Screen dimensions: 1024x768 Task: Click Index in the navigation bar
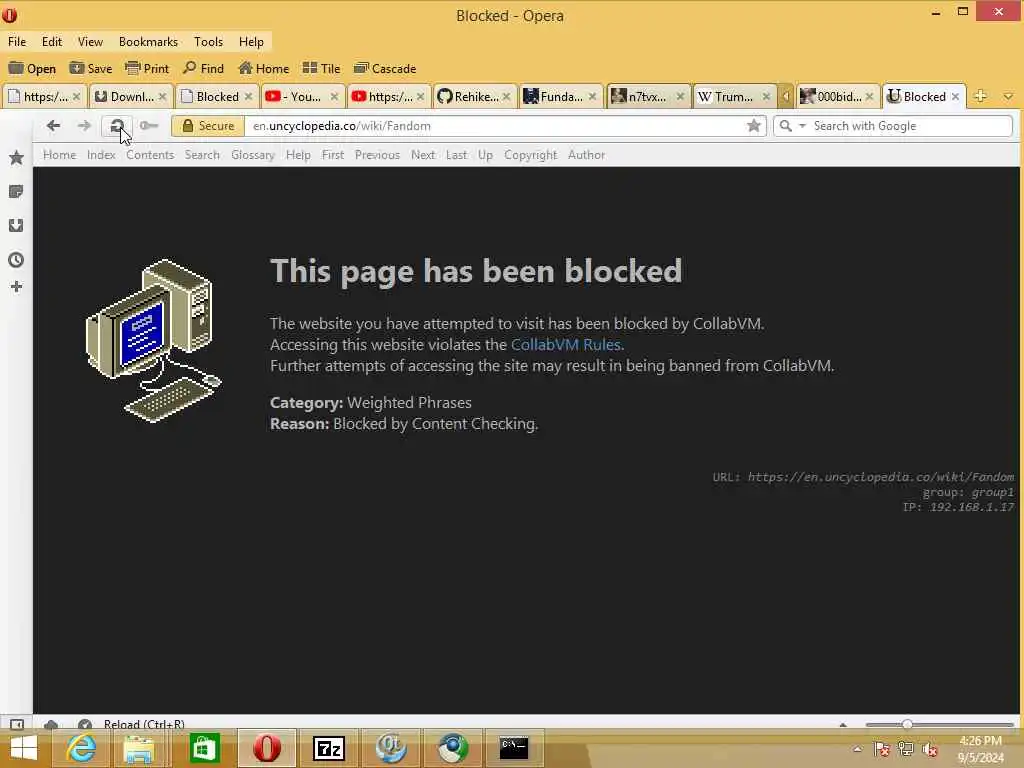click(101, 155)
